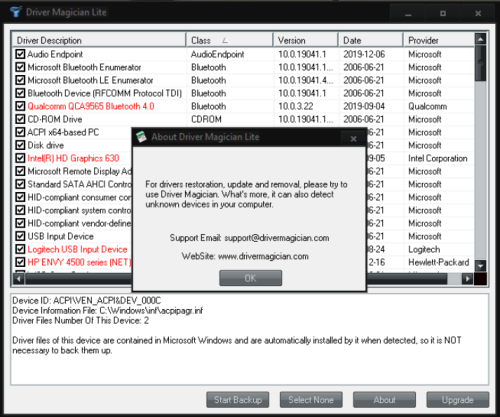Click the Qualcomm provider cell
The width and height of the screenshot is (500, 417).
point(428,106)
